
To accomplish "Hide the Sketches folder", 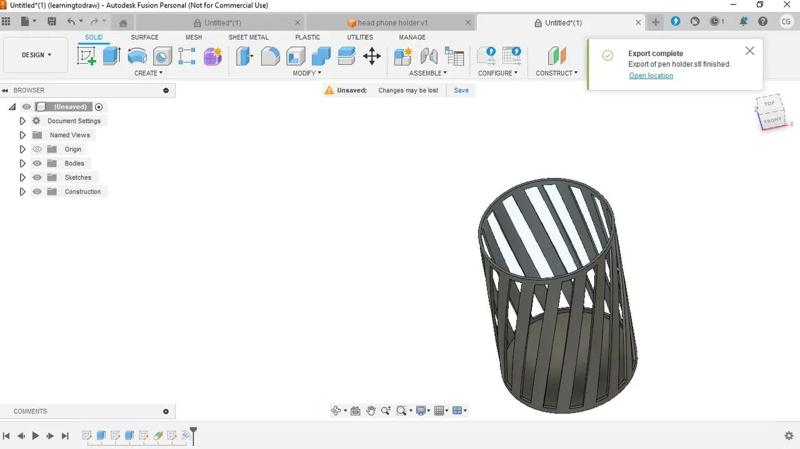I will 37,178.
